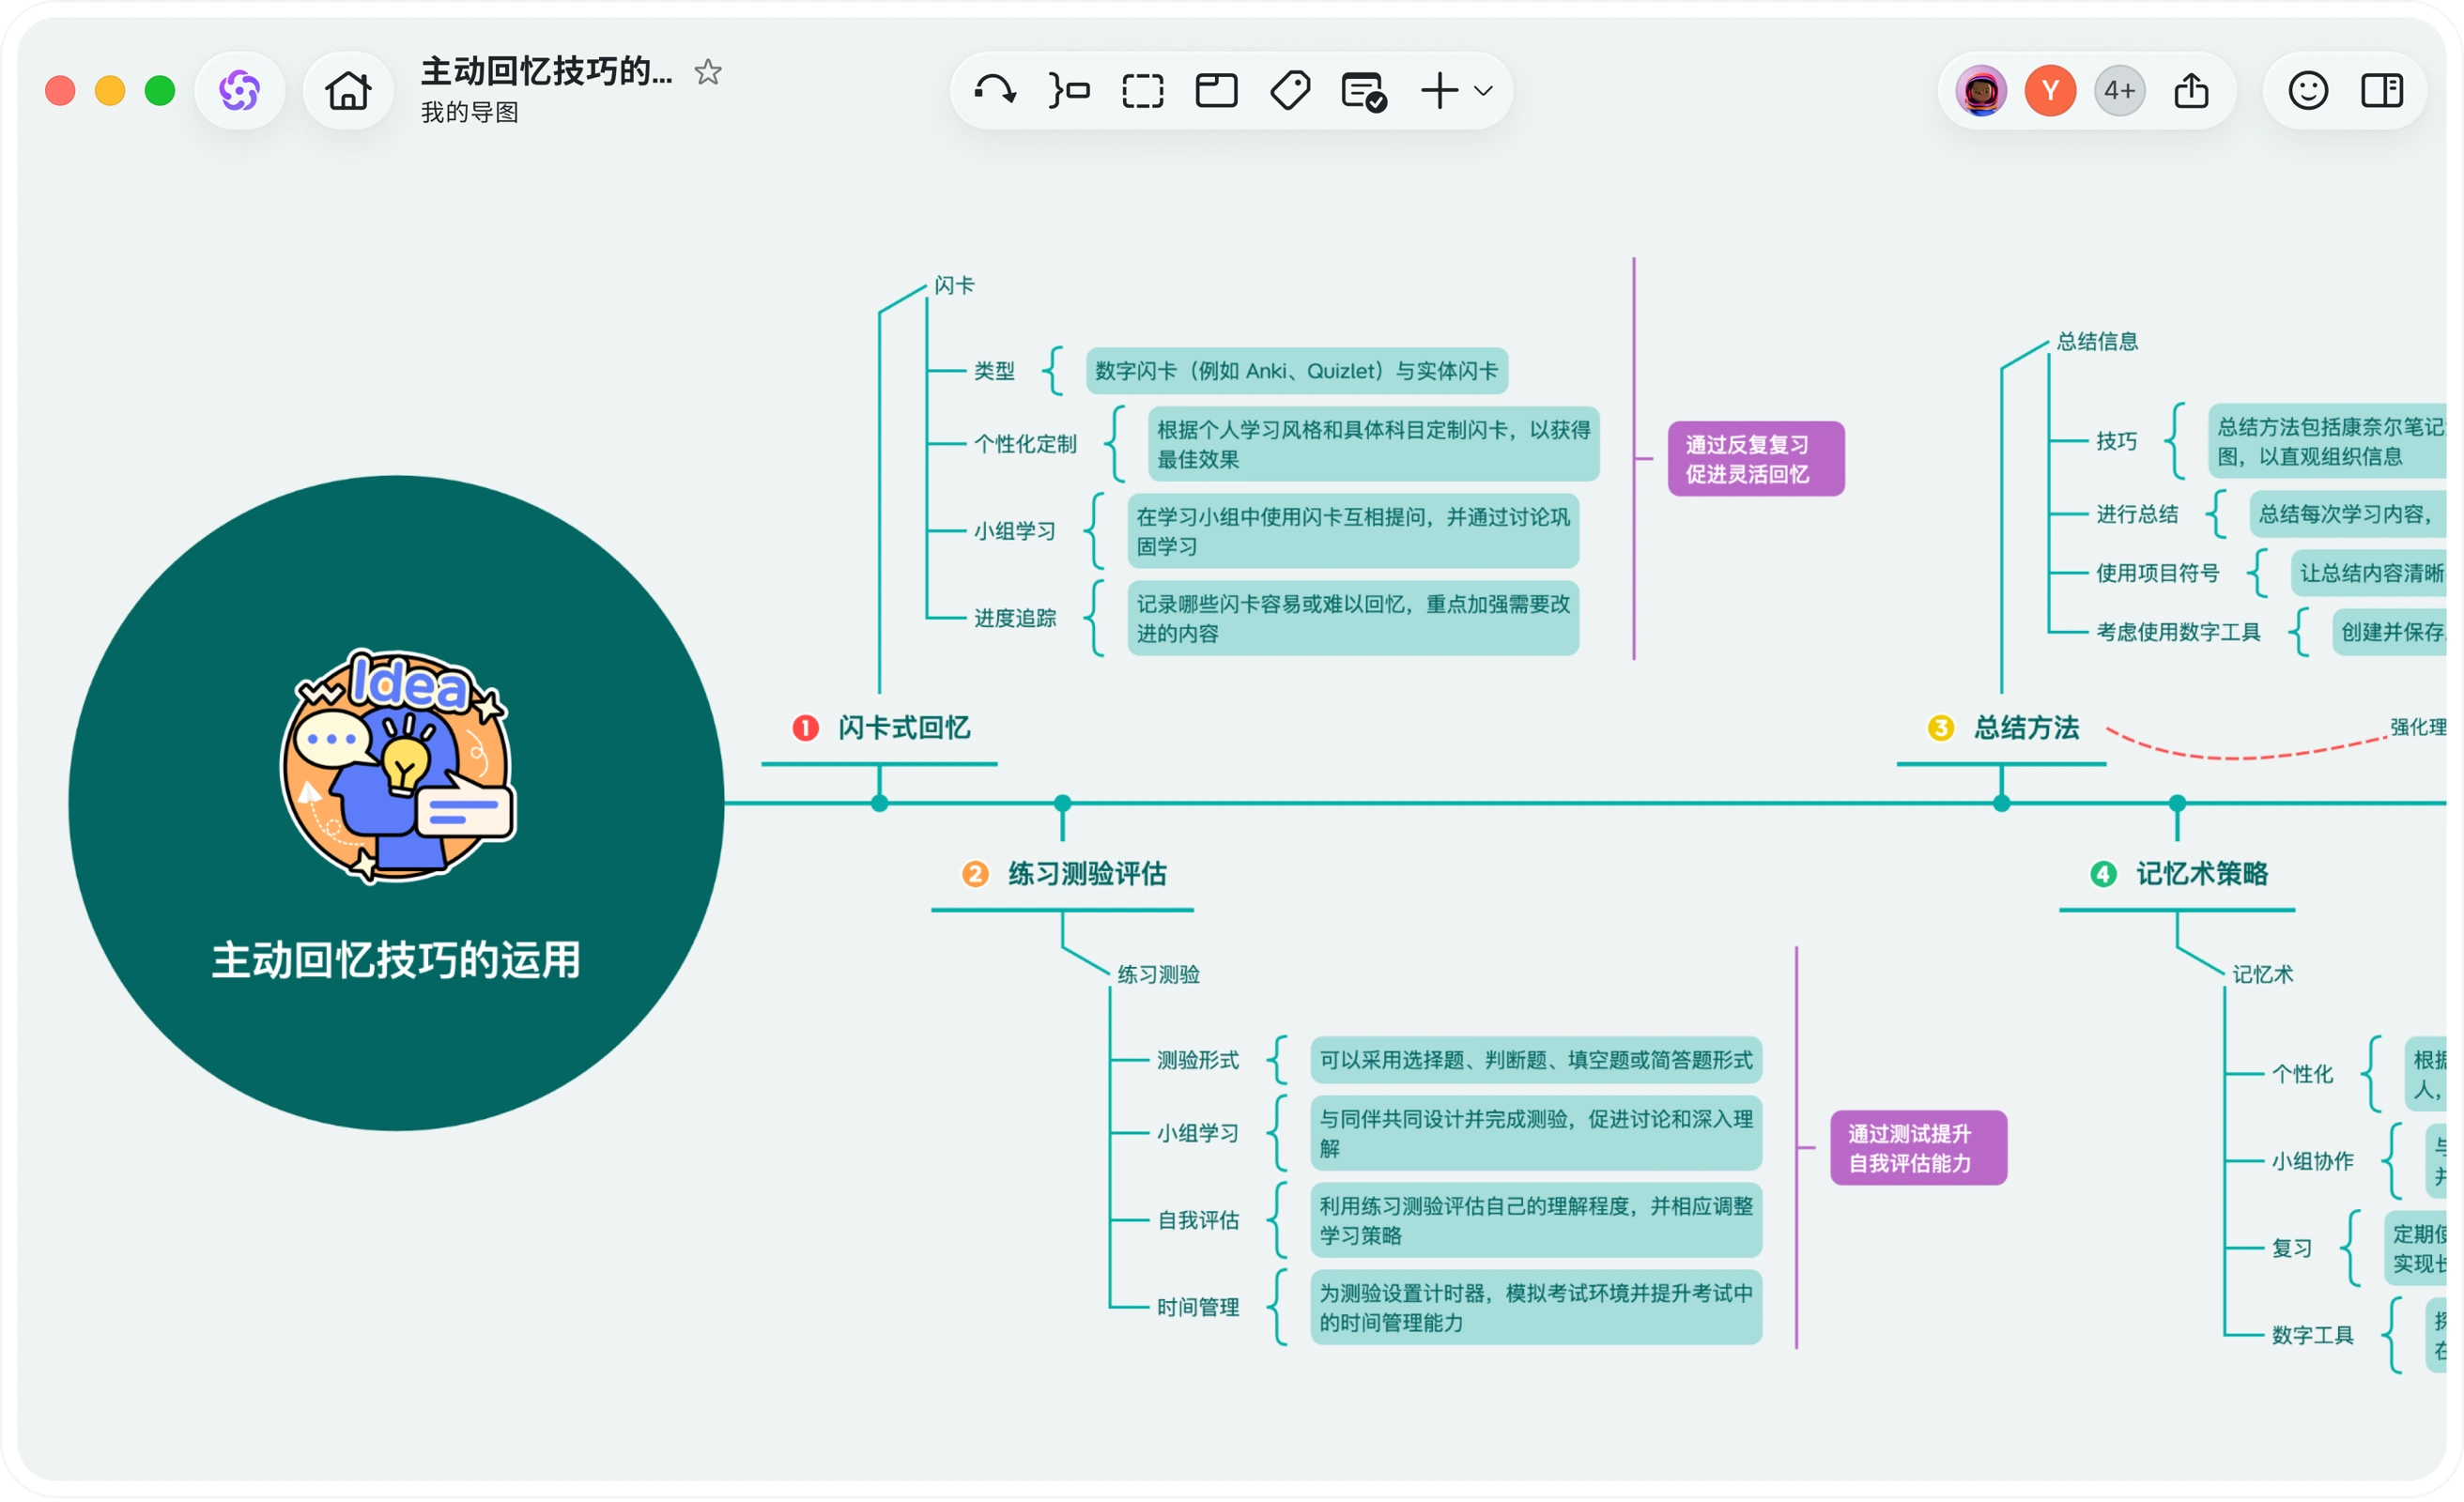Select the 使用项目符号 node
2464x1502 pixels.
tap(2158, 573)
